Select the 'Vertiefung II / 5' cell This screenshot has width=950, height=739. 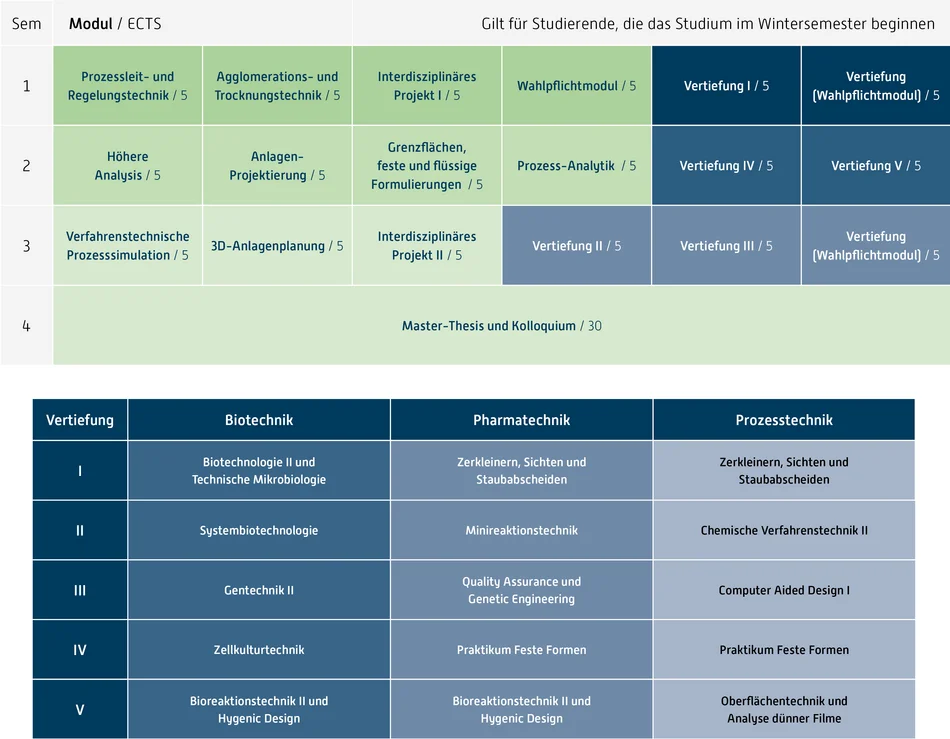(x=576, y=245)
